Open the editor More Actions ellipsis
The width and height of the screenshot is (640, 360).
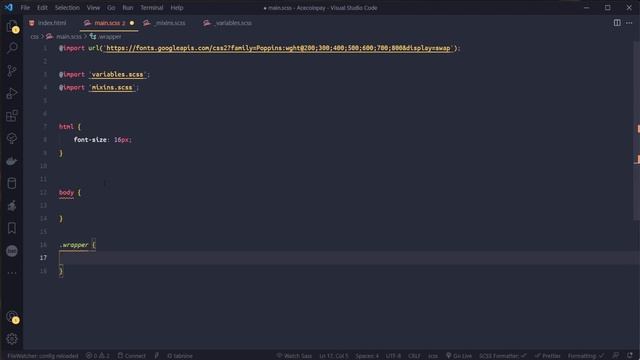(629, 23)
